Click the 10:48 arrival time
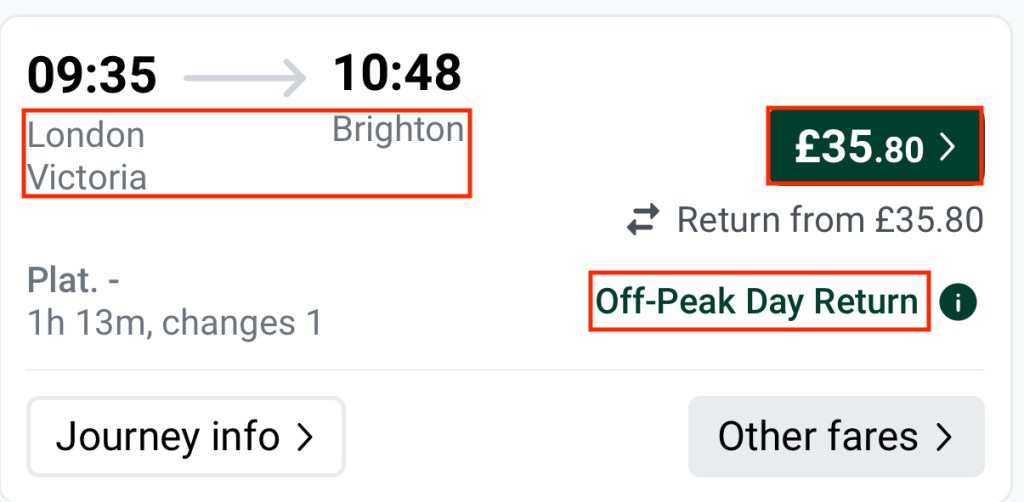Image resolution: width=1024 pixels, height=502 pixels. point(397,73)
